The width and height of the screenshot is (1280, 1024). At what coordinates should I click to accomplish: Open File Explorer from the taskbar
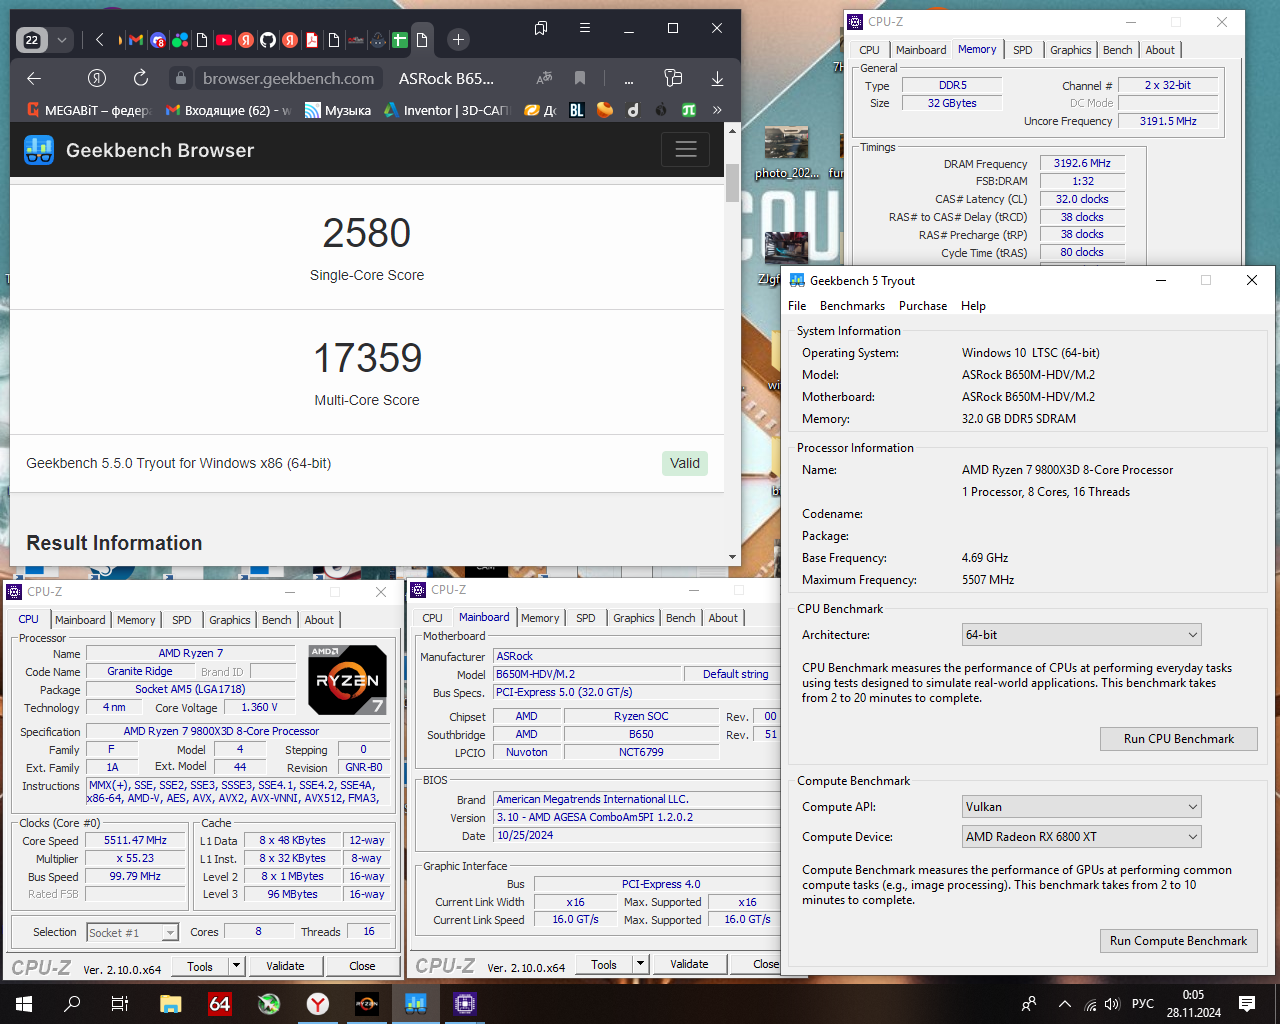170,1003
